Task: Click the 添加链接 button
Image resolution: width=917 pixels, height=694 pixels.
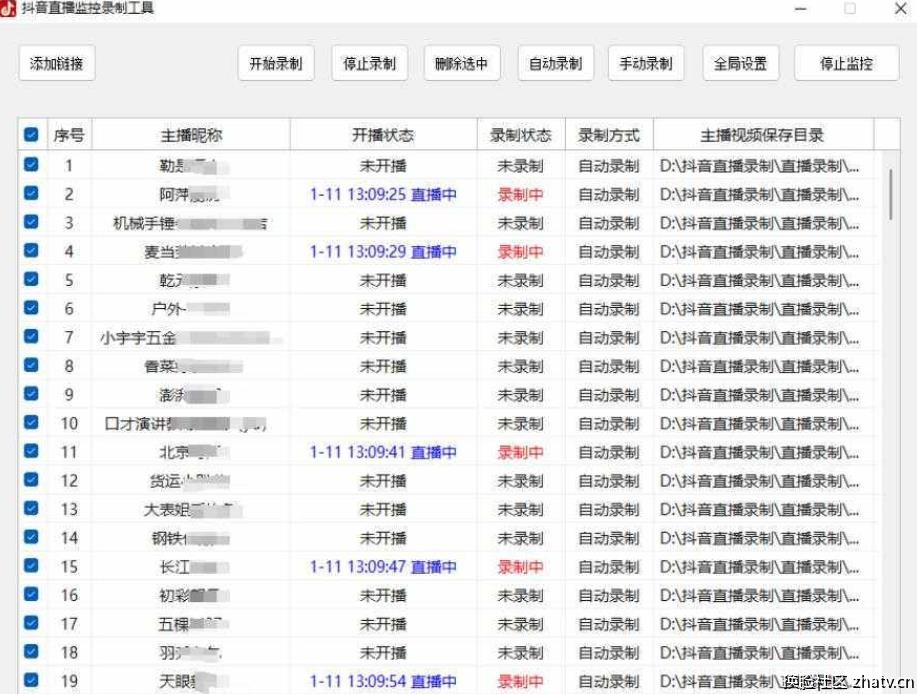Action: [57, 63]
